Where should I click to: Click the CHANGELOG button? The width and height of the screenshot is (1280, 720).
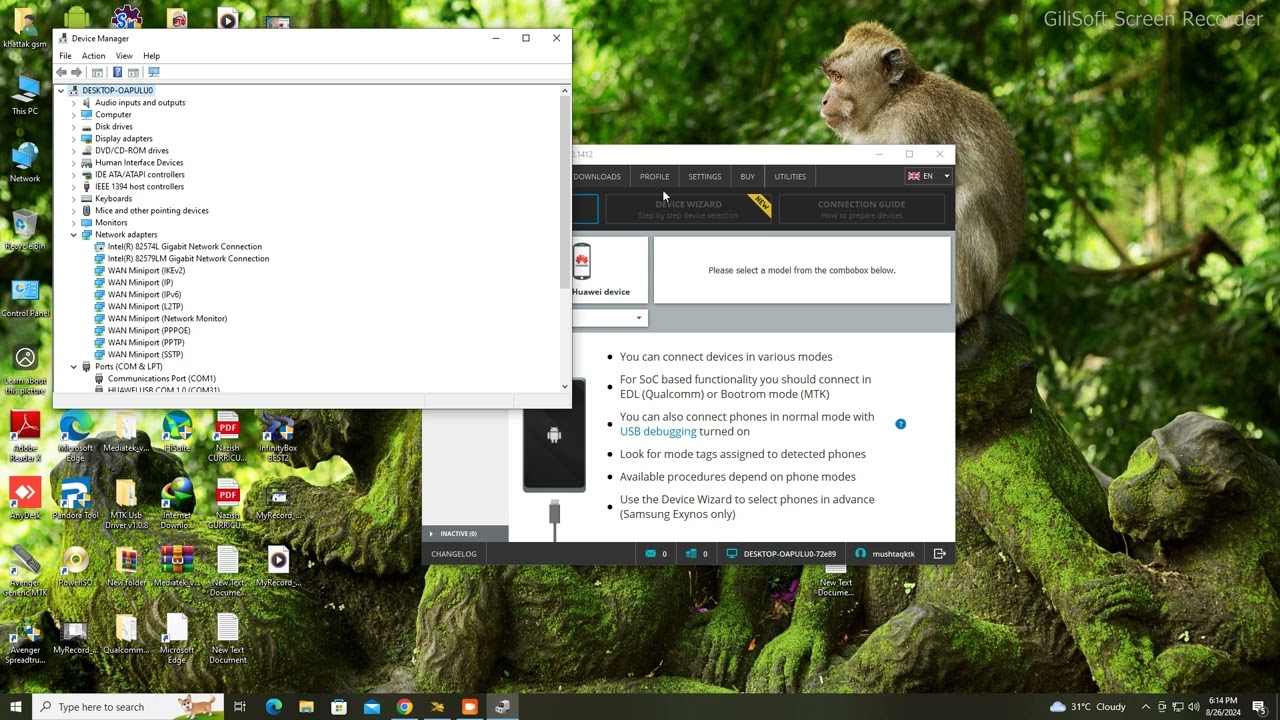click(454, 554)
